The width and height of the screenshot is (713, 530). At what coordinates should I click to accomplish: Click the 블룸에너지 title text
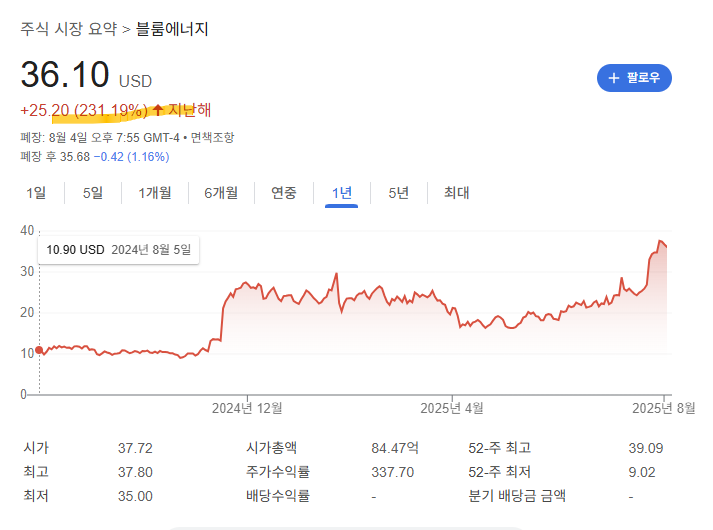point(172,29)
